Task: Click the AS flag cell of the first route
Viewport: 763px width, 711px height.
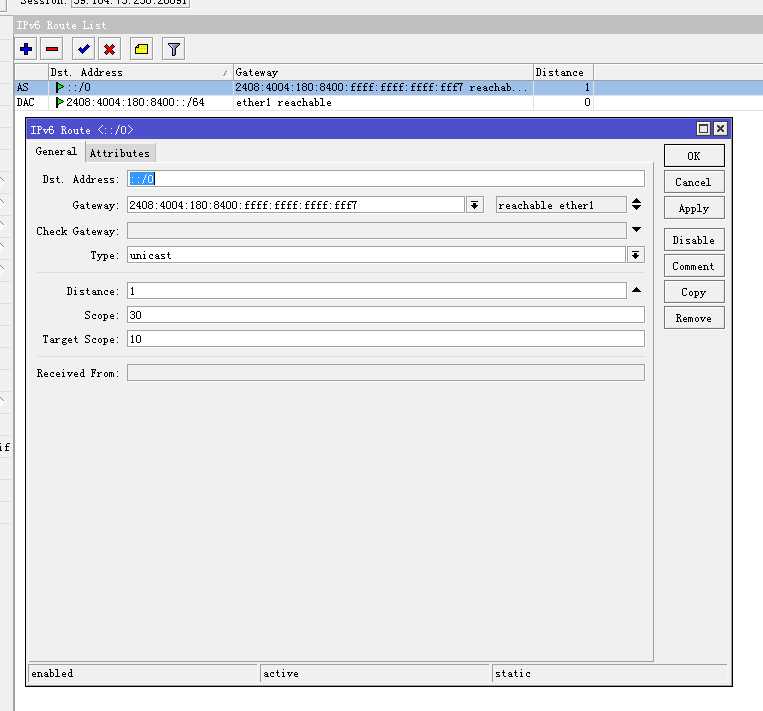Action: tap(31, 87)
